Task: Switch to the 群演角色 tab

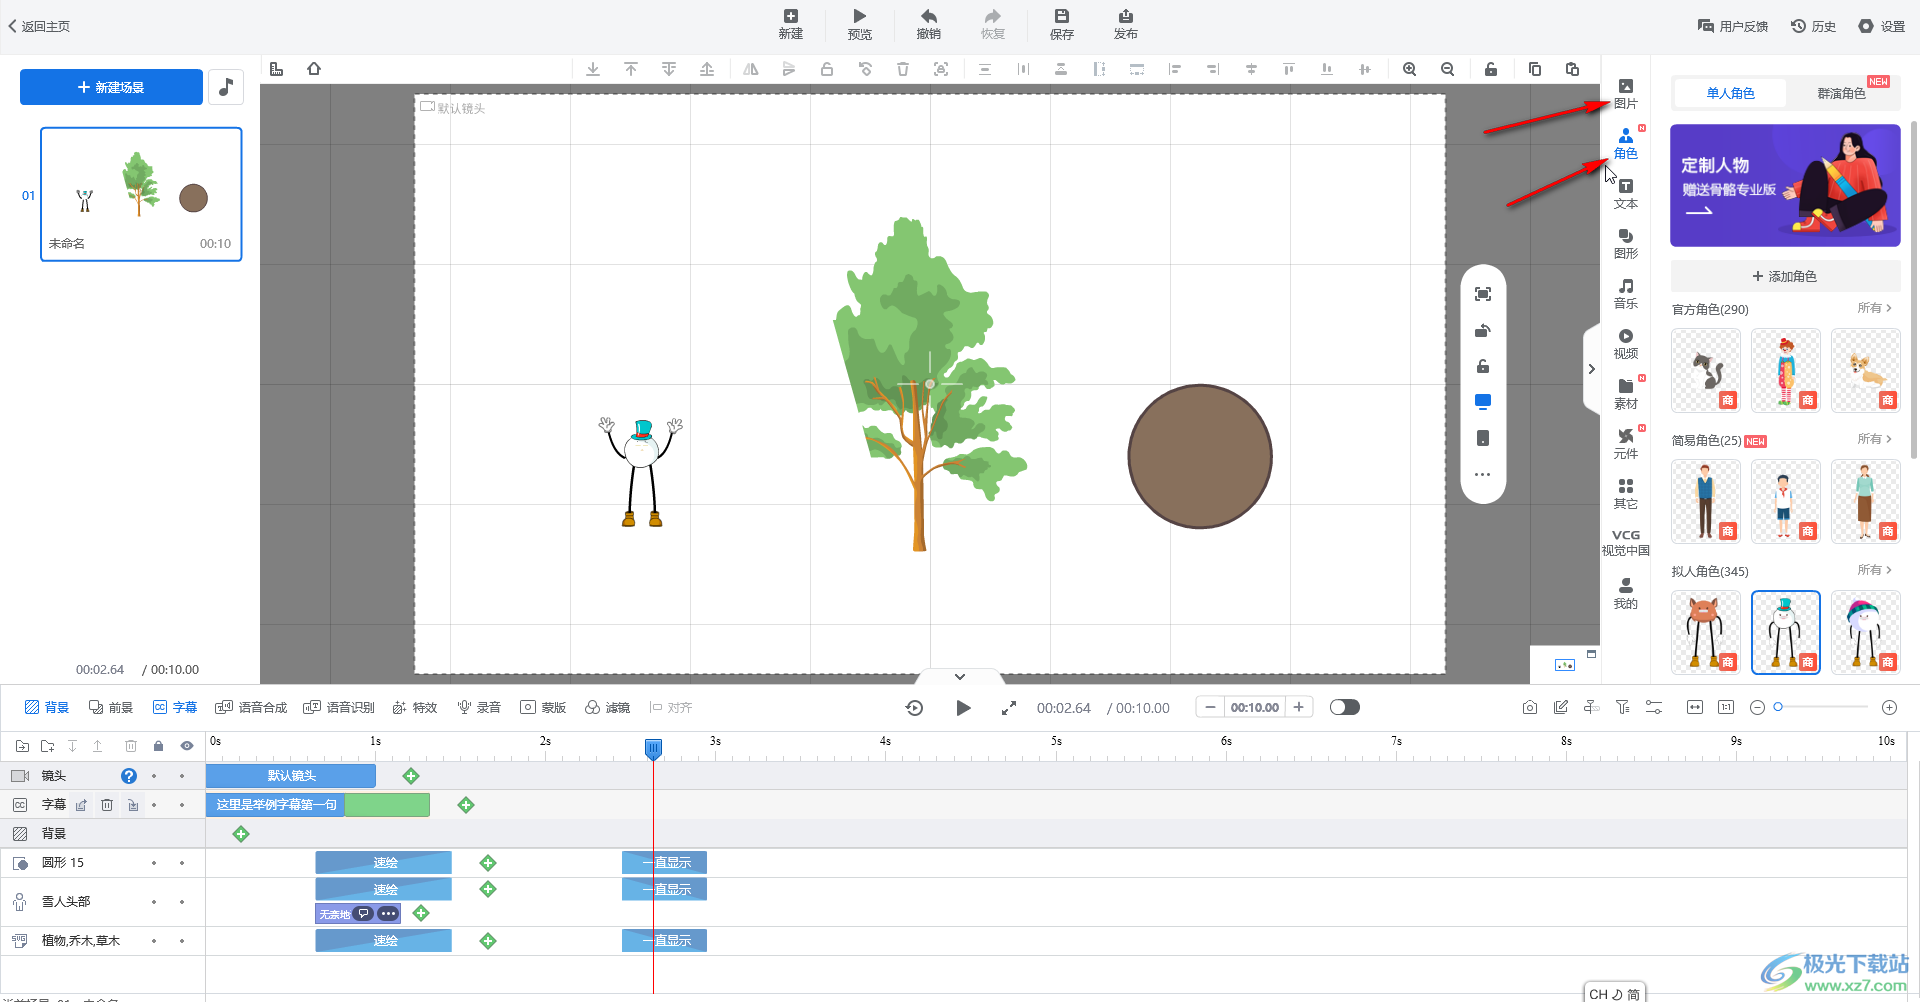Action: pyautogui.click(x=1841, y=93)
